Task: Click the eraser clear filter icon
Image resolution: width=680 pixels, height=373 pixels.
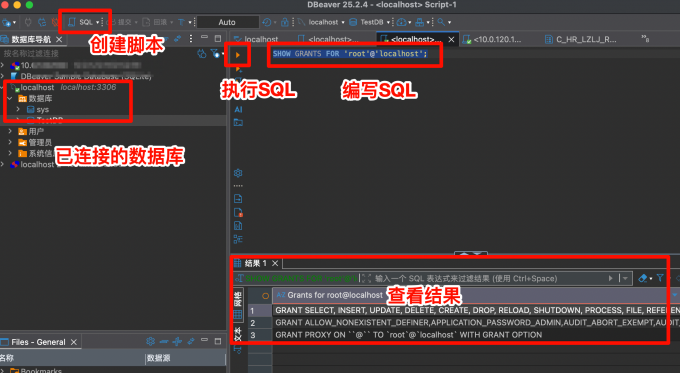Action: coord(643,278)
